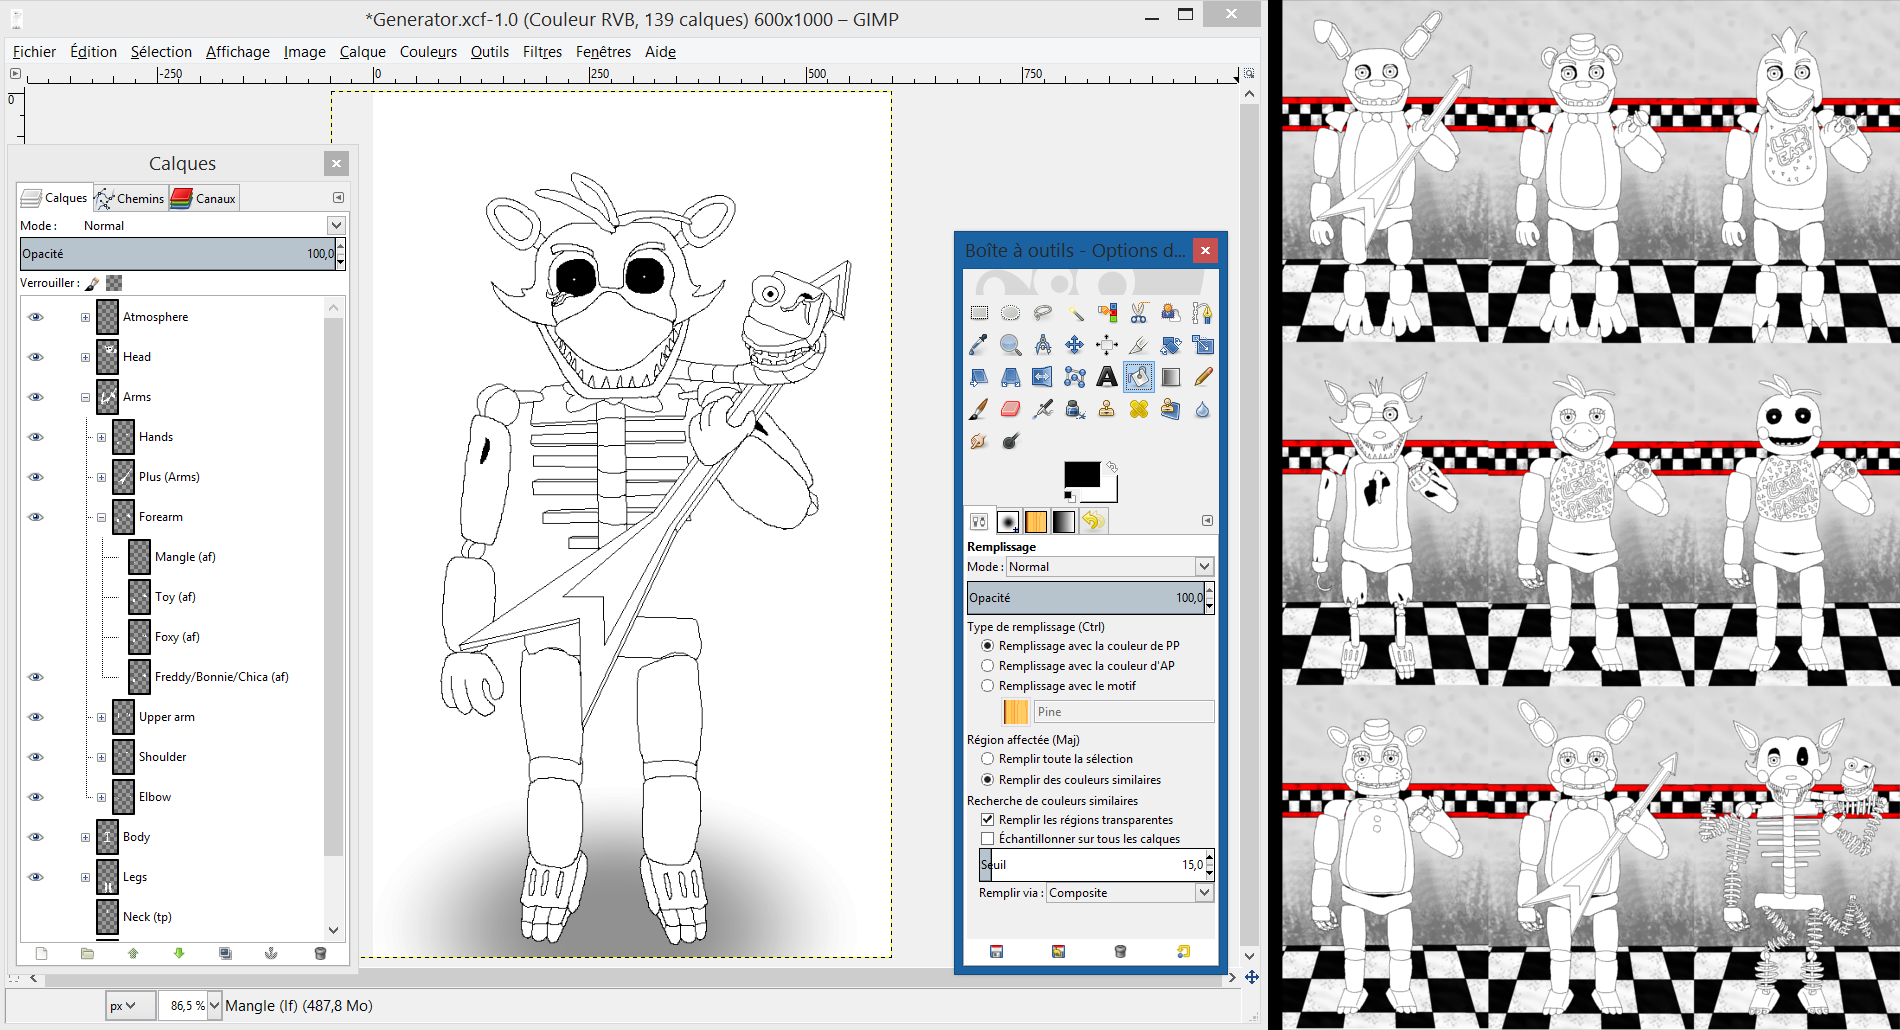This screenshot has width=1900, height=1030.
Task: Lower the selected layer with green arrow
Action: click(179, 953)
